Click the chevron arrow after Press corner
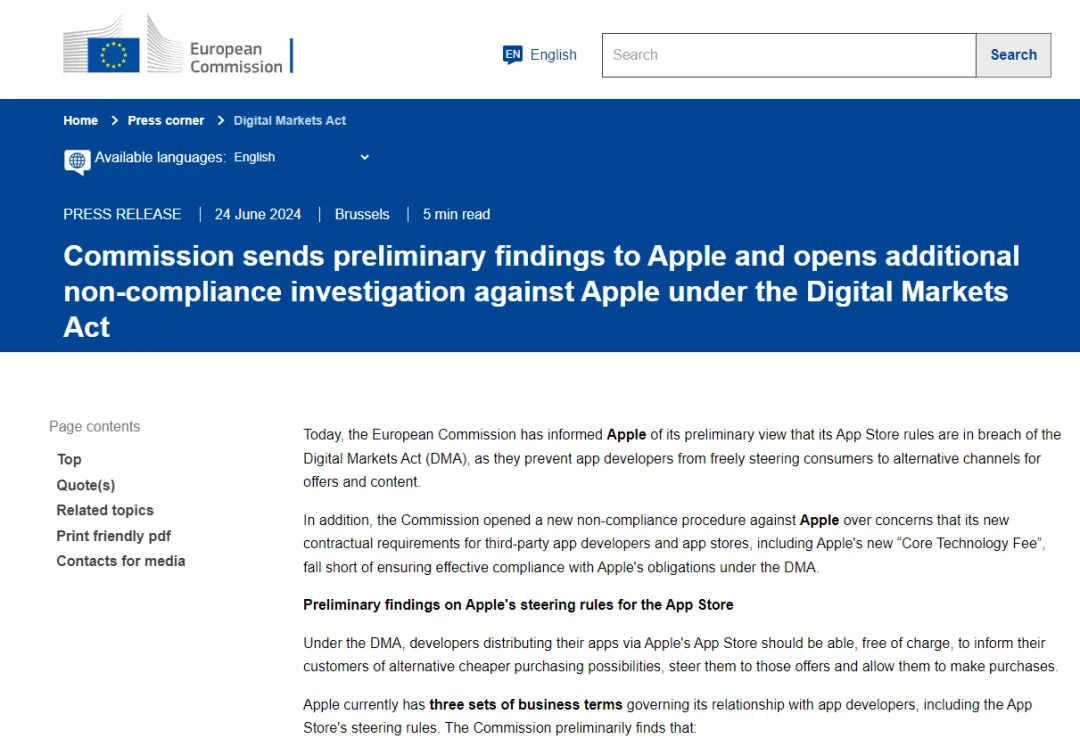Viewport: 1080px width, 747px height. tap(220, 120)
